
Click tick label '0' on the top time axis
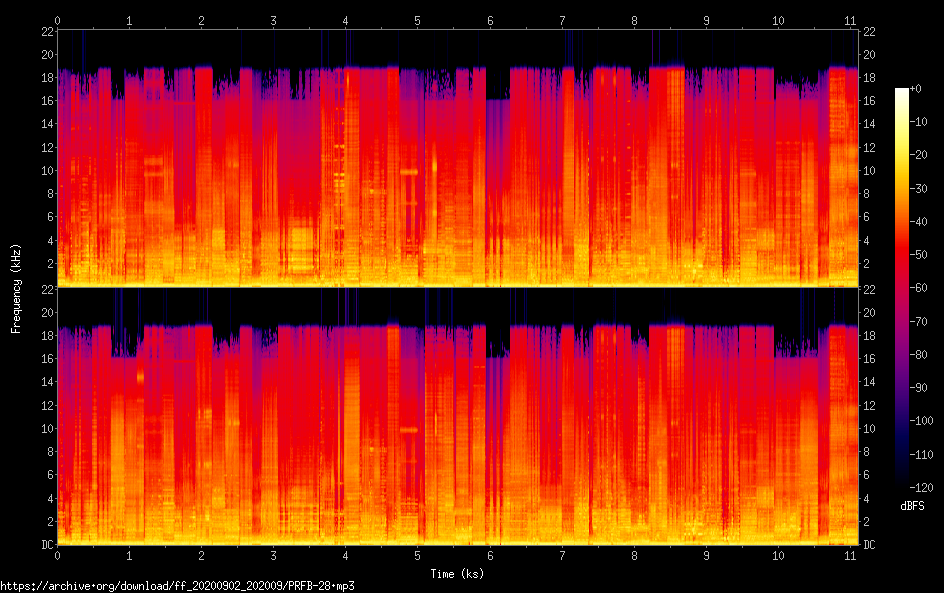click(57, 21)
